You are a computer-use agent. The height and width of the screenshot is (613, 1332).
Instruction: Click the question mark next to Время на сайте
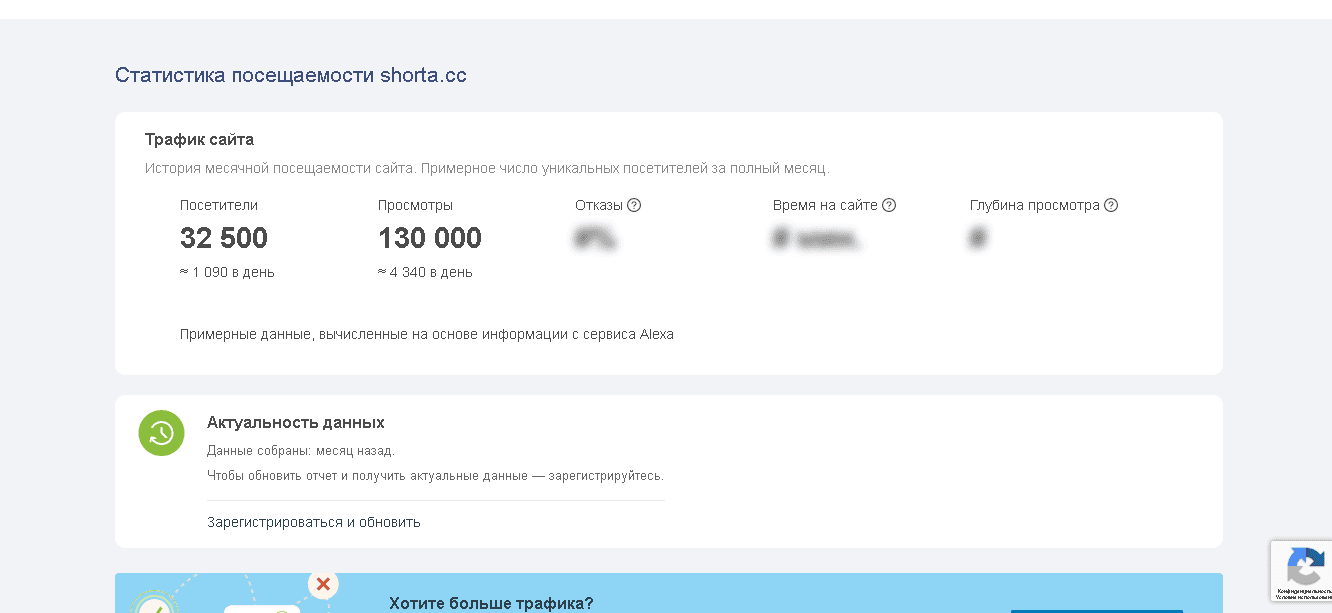[889, 205]
